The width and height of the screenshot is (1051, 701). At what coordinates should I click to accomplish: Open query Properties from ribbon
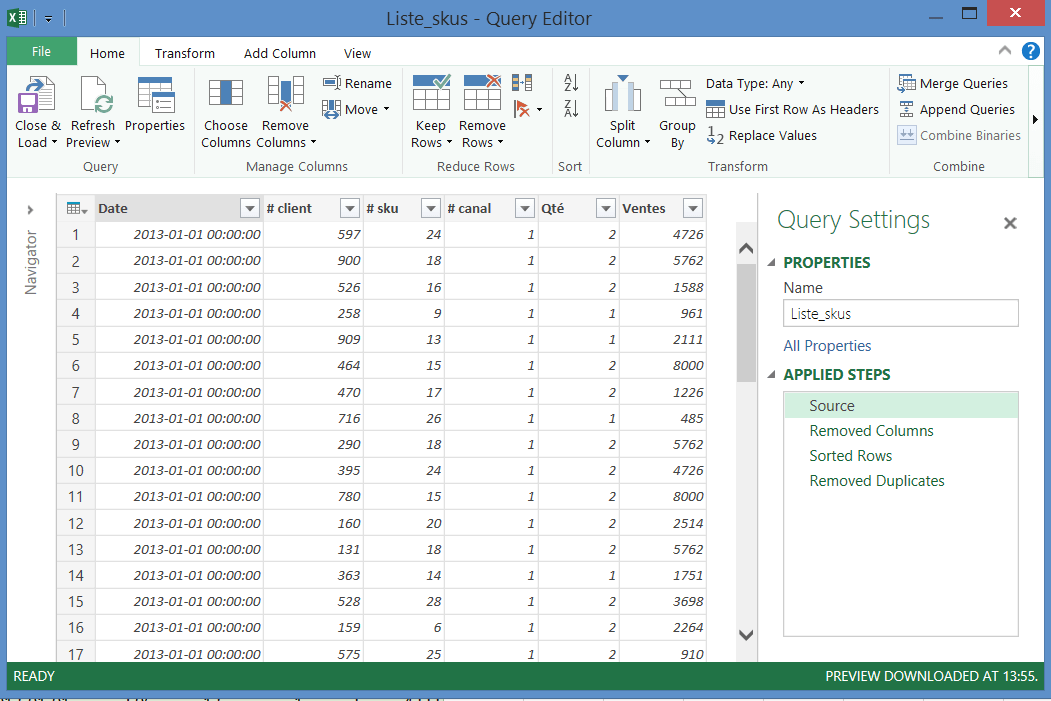(x=155, y=97)
